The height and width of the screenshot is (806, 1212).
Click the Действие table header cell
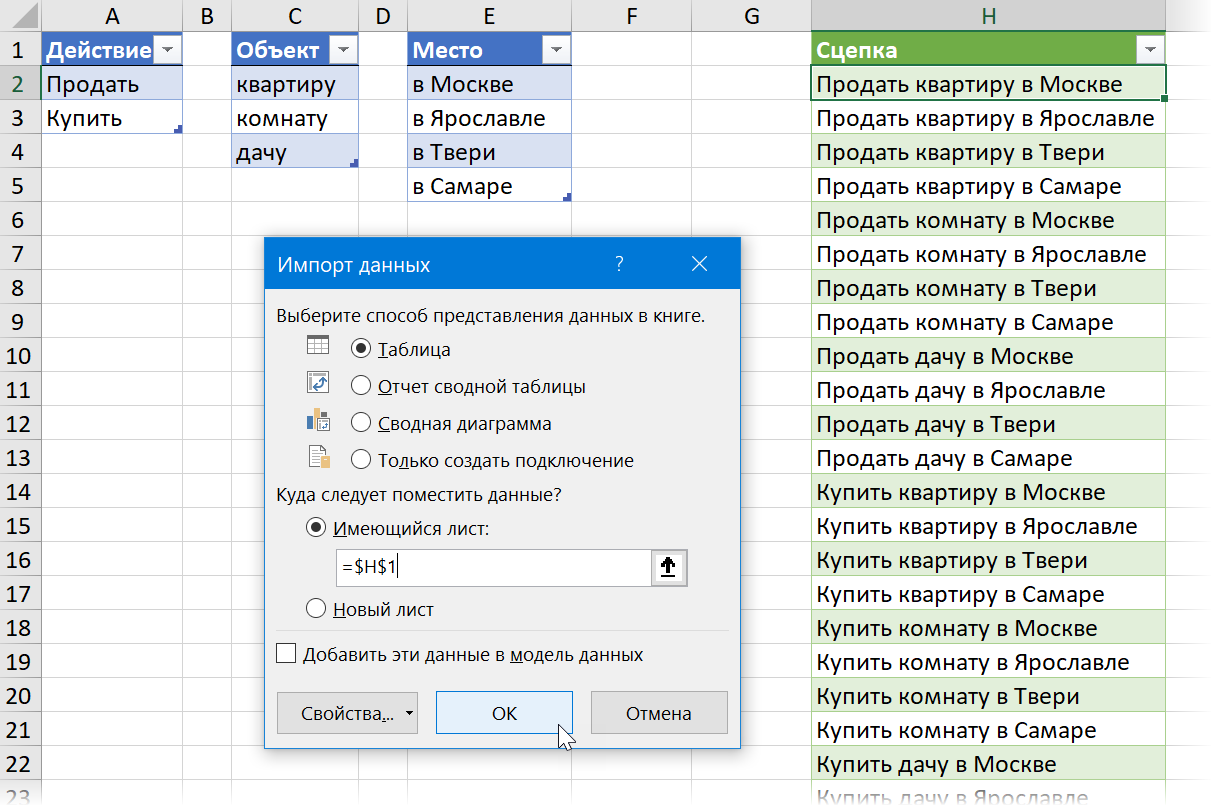112,50
